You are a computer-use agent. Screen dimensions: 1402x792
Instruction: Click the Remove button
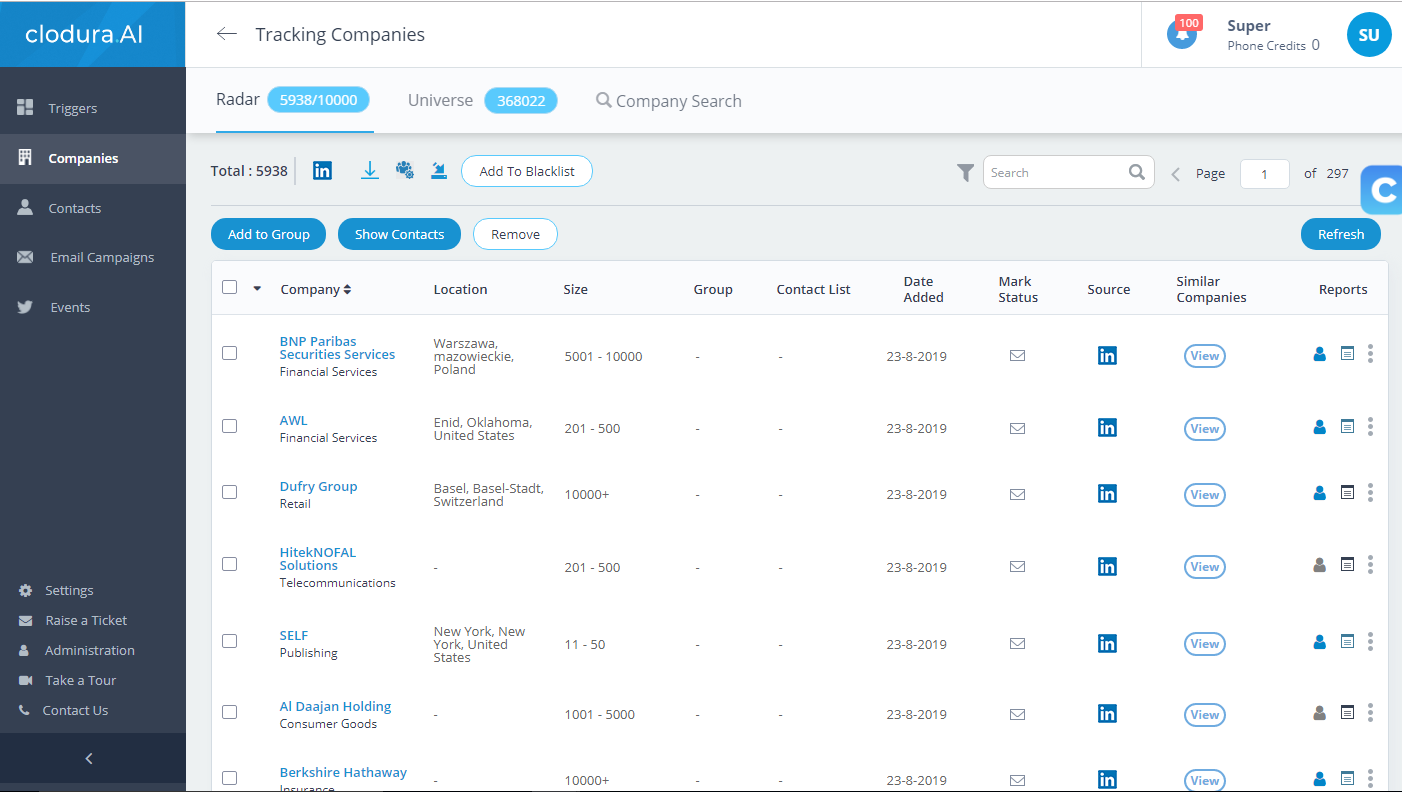click(515, 234)
